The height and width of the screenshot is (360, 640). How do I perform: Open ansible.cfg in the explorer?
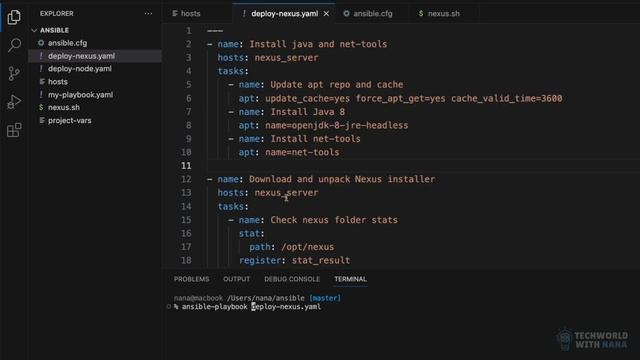tap(67, 43)
